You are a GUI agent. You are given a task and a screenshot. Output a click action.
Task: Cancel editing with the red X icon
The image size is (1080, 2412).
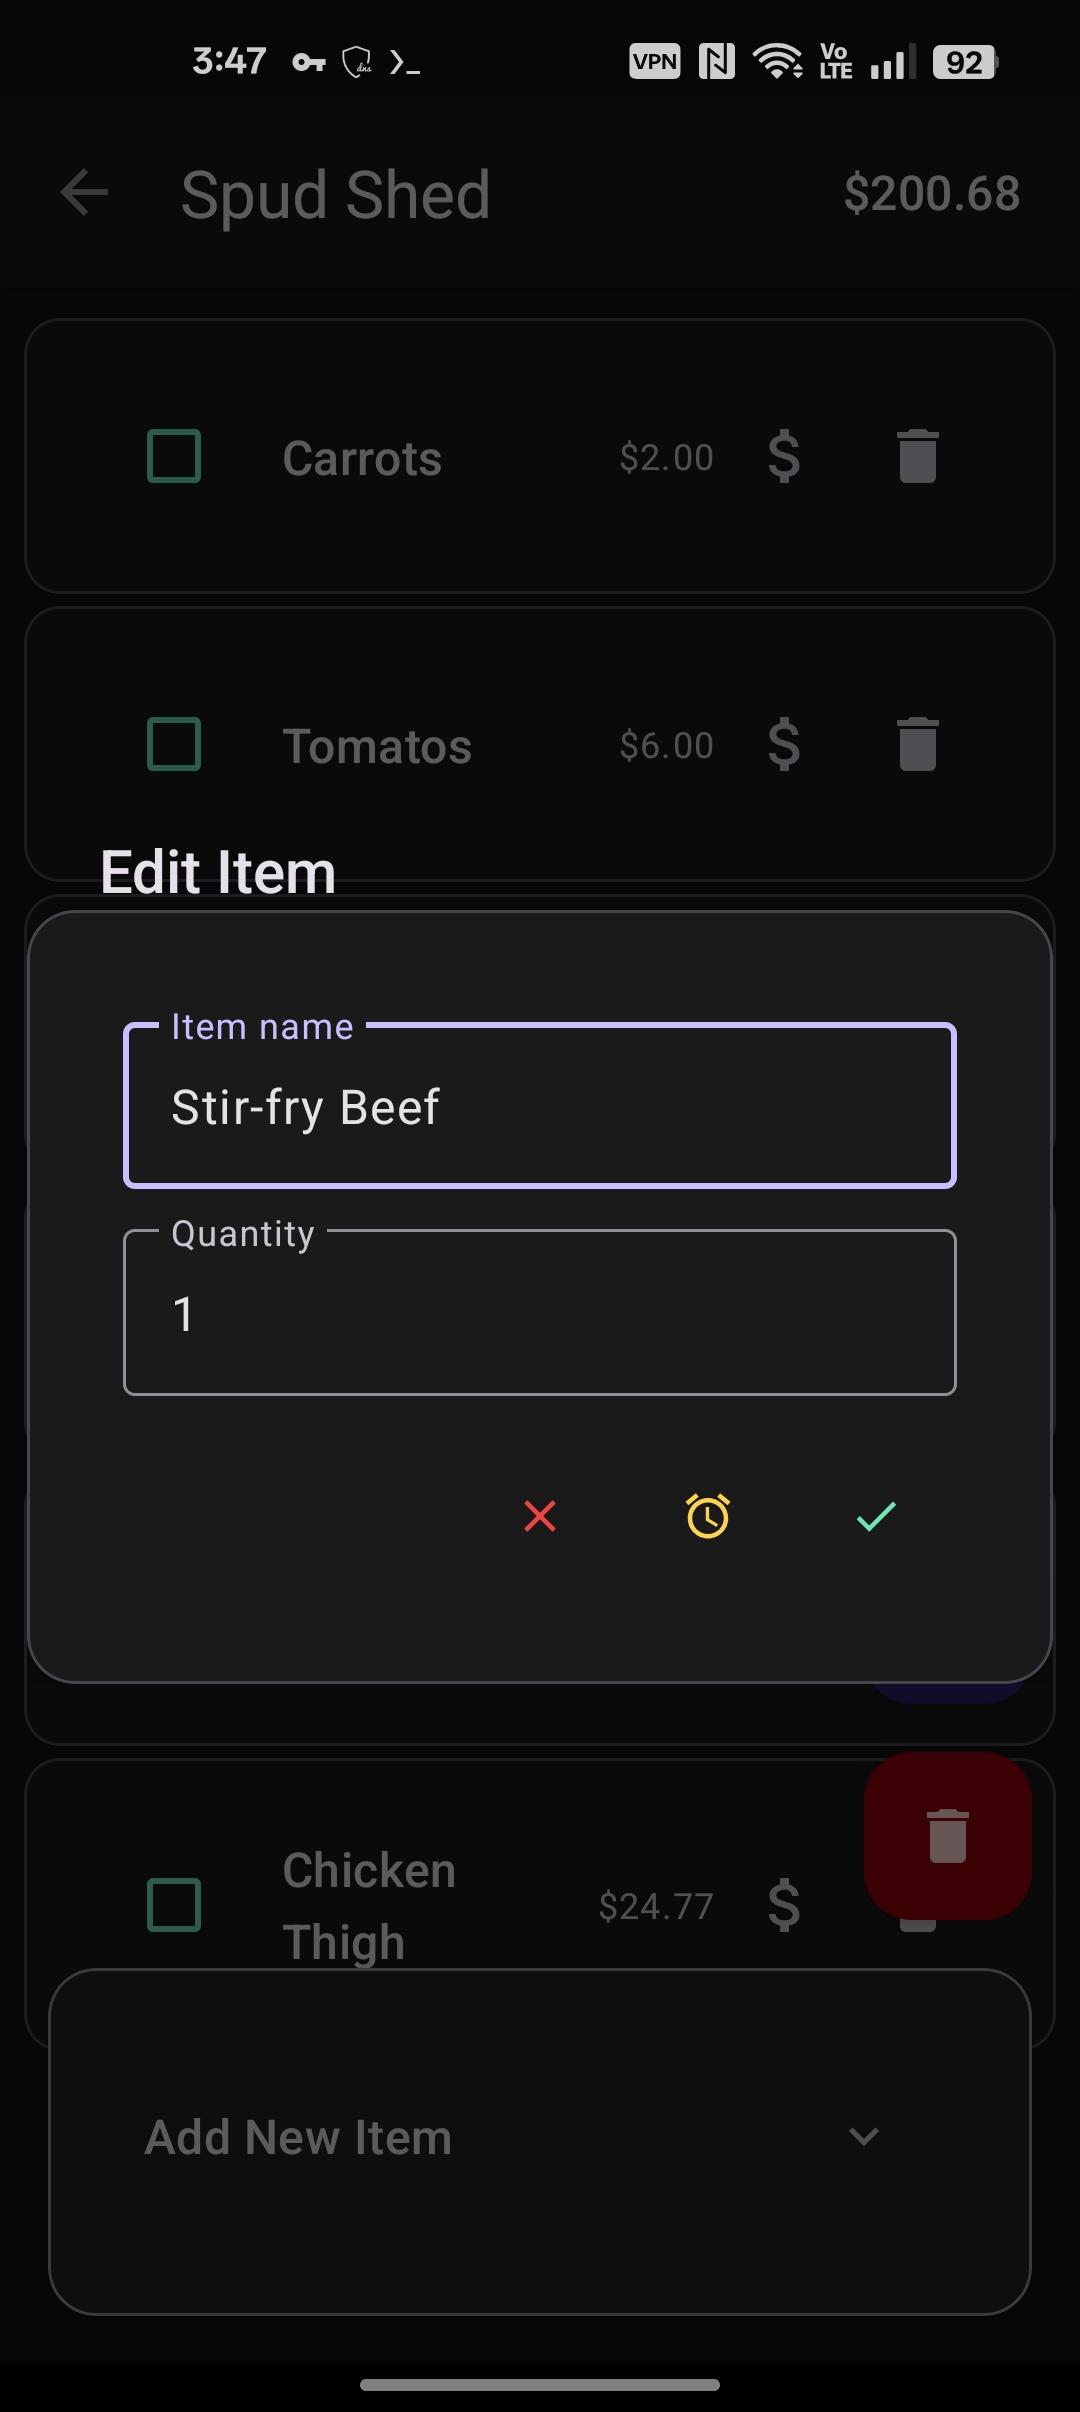(540, 1517)
